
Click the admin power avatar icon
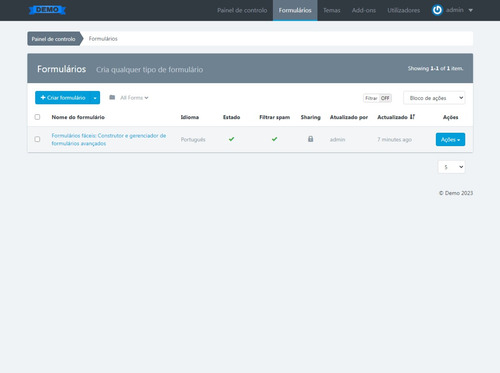(x=437, y=10)
